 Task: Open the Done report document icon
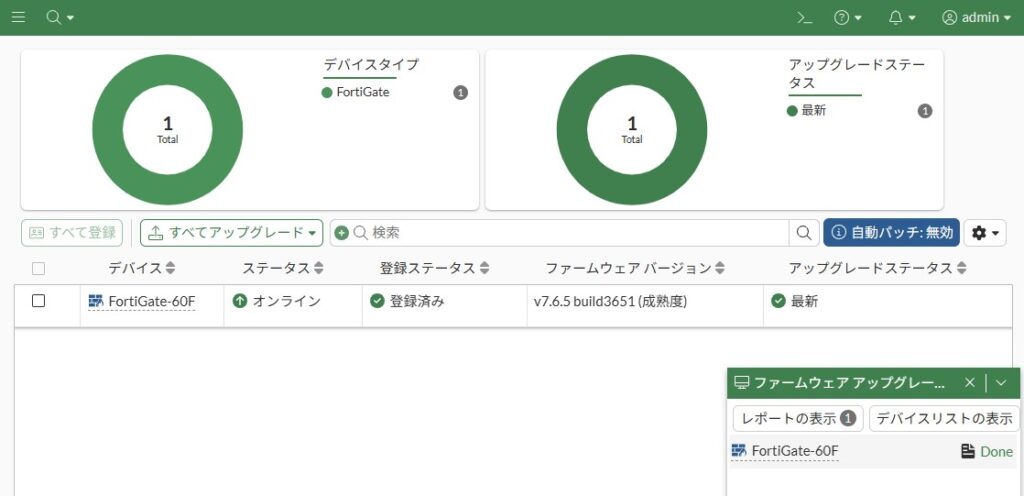967,451
